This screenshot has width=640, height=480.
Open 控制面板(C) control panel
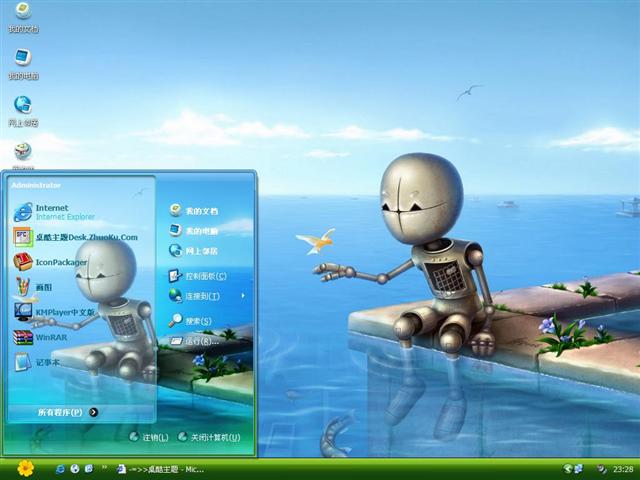pyautogui.click(x=198, y=276)
